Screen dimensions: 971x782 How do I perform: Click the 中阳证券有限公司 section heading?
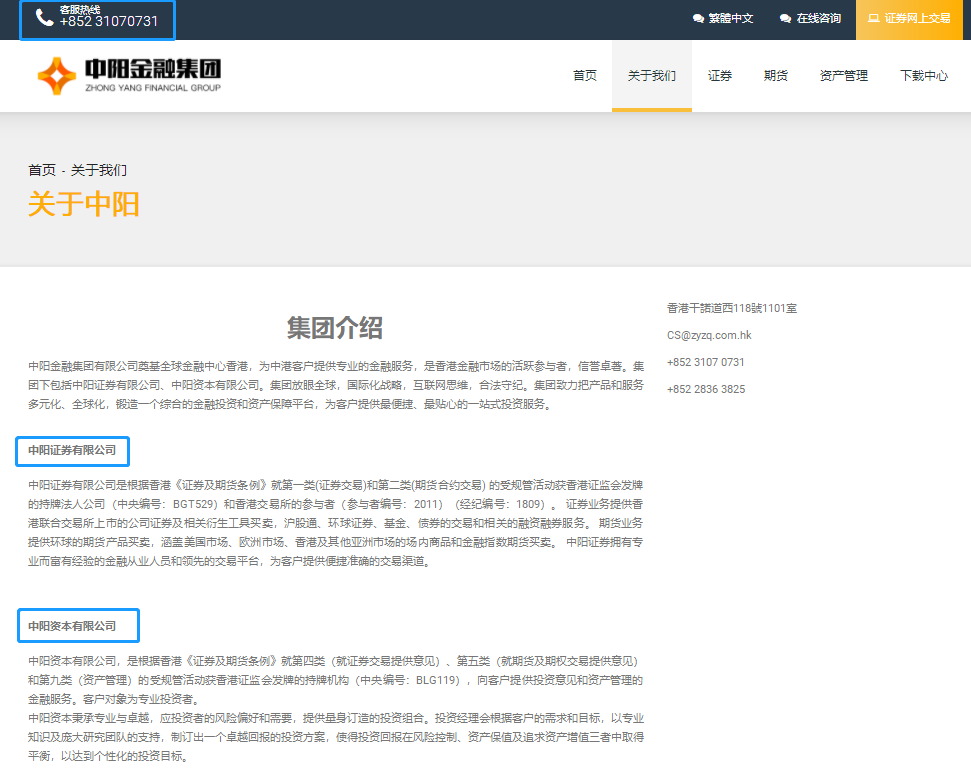pos(72,451)
